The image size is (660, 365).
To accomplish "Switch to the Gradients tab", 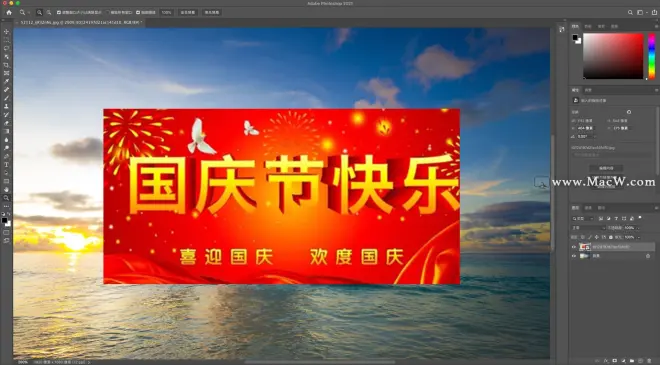I will click(x=601, y=26).
